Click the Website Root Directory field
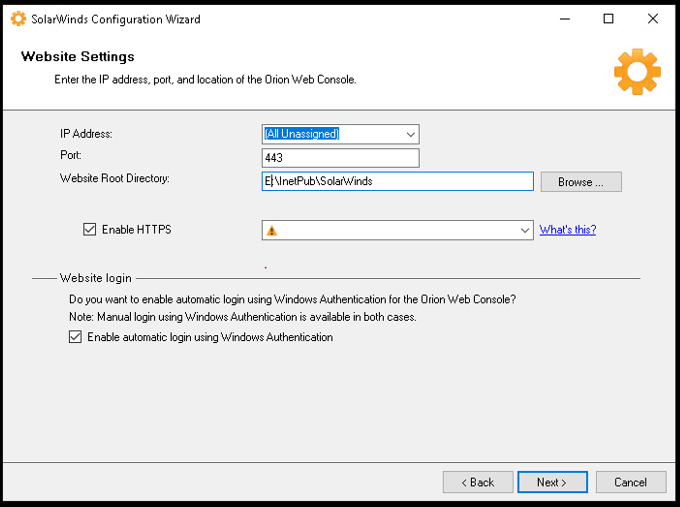The height and width of the screenshot is (507, 680). [398, 181]
